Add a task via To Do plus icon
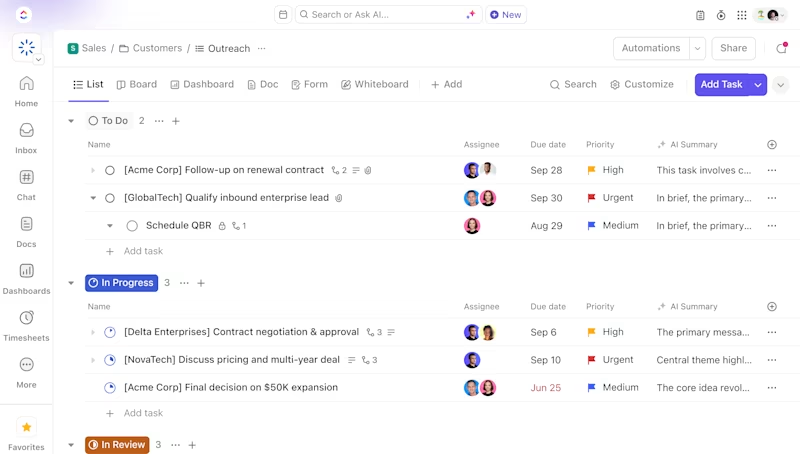Image resolution: width=800 pixels, height=454 pixels. coord(176,121)
